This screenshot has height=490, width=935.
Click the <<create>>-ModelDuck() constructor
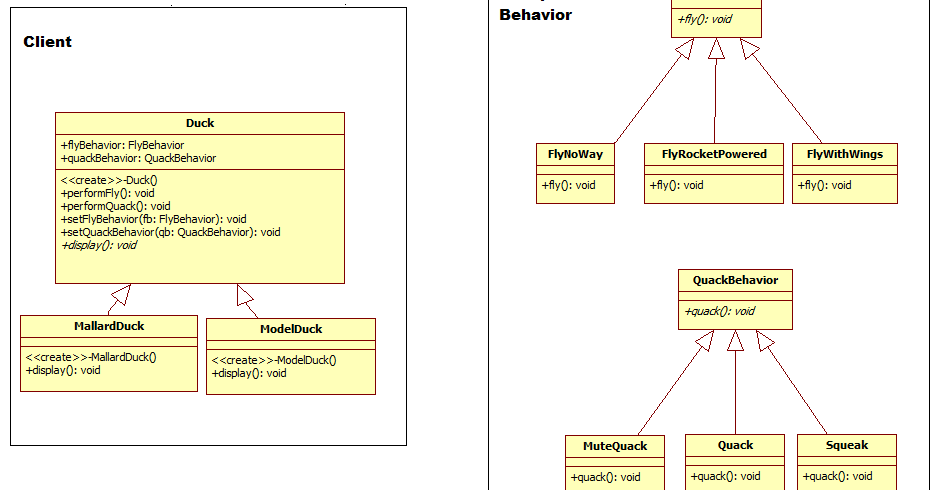click(274, 360)
